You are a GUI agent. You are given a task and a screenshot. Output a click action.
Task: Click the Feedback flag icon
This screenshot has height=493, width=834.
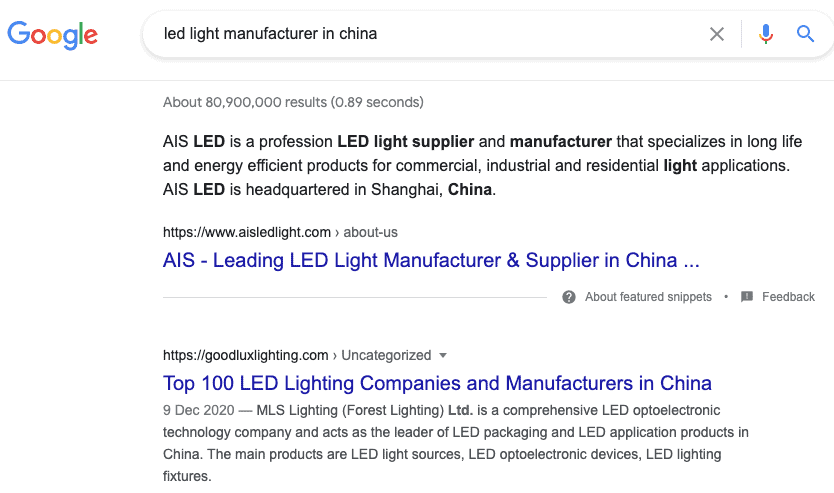(747, 297)
